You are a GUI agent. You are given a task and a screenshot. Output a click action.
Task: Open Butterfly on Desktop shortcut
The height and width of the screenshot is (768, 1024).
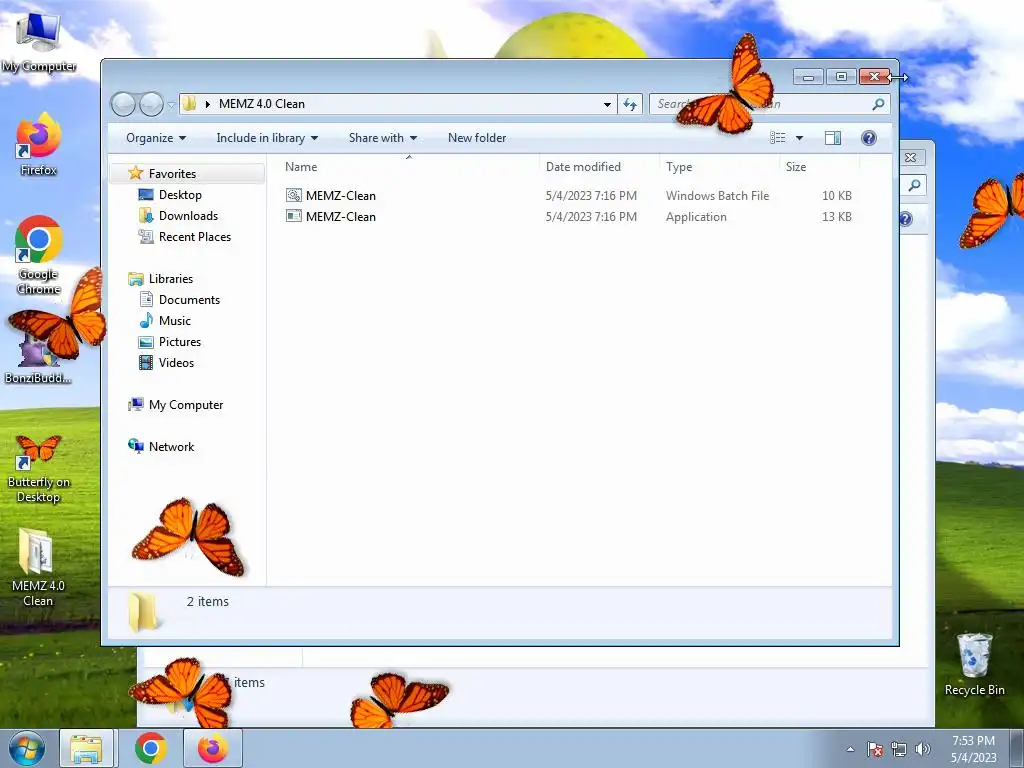pyautogui.click(x=39, y=469)
